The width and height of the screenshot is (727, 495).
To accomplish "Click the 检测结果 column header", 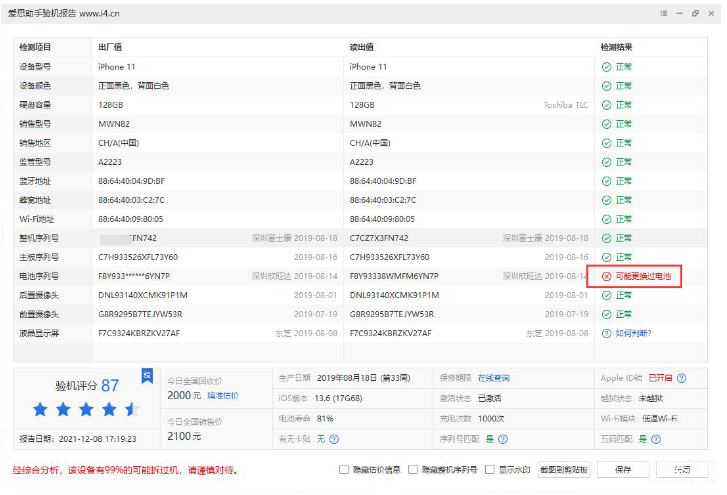I will (616, 47).
